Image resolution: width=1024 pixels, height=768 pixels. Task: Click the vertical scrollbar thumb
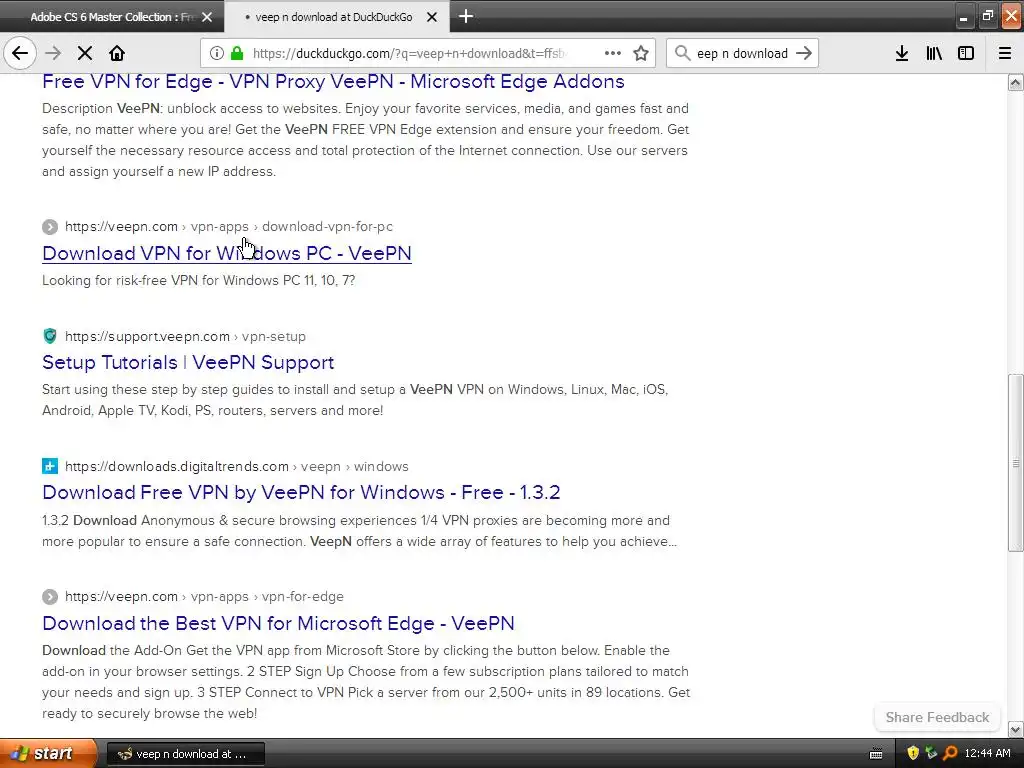[1016, 463]
